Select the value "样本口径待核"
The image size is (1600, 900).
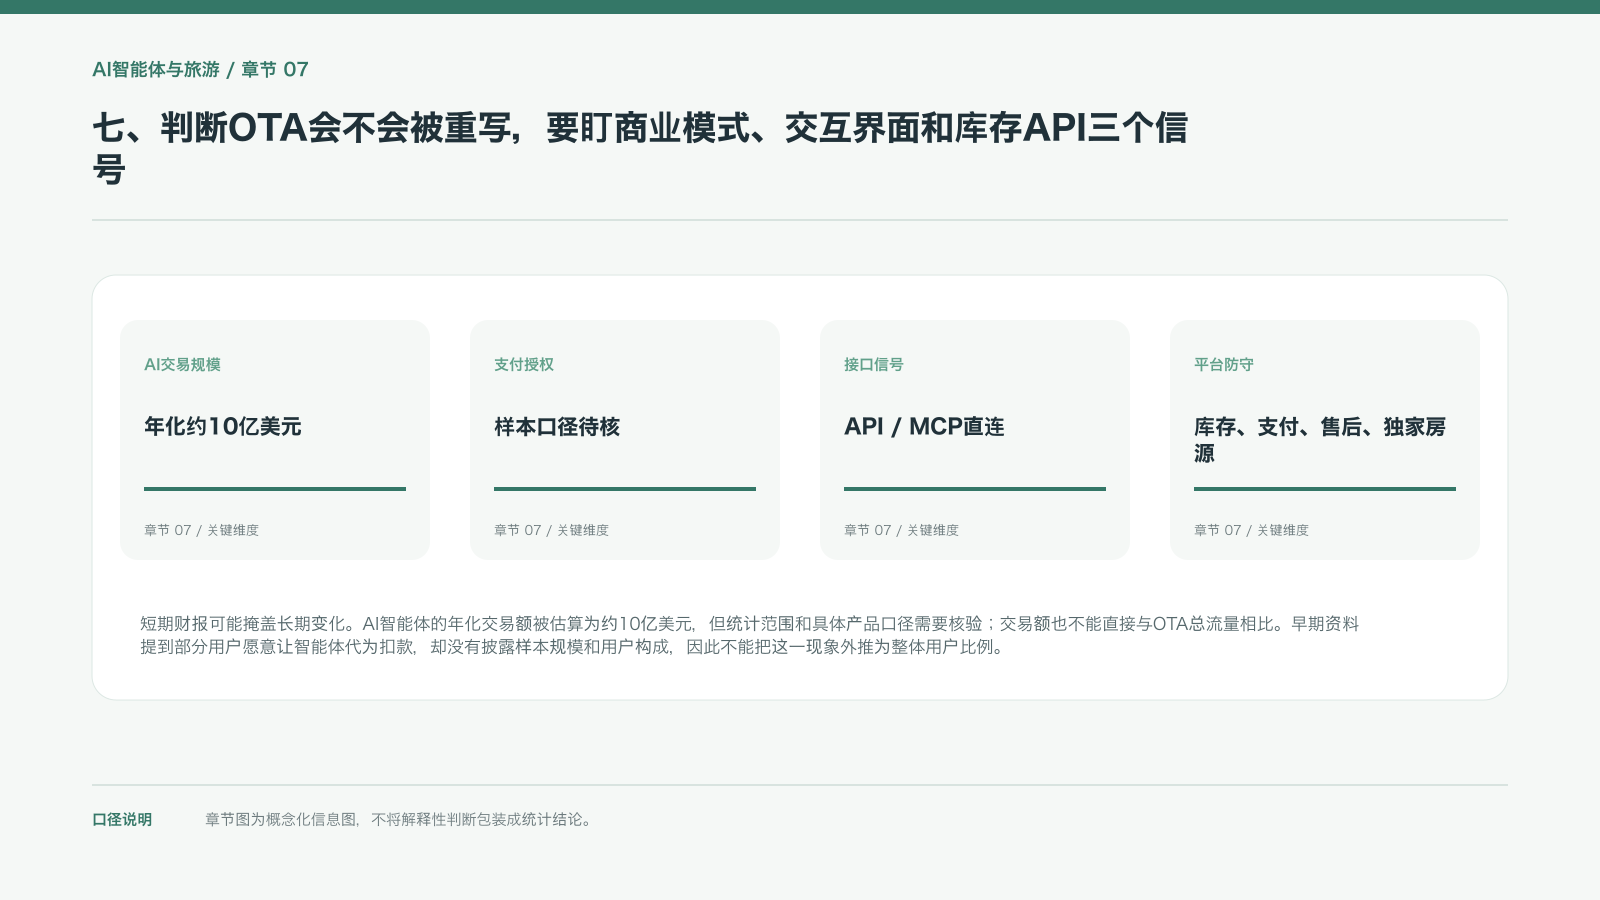[x=557, y=427]
